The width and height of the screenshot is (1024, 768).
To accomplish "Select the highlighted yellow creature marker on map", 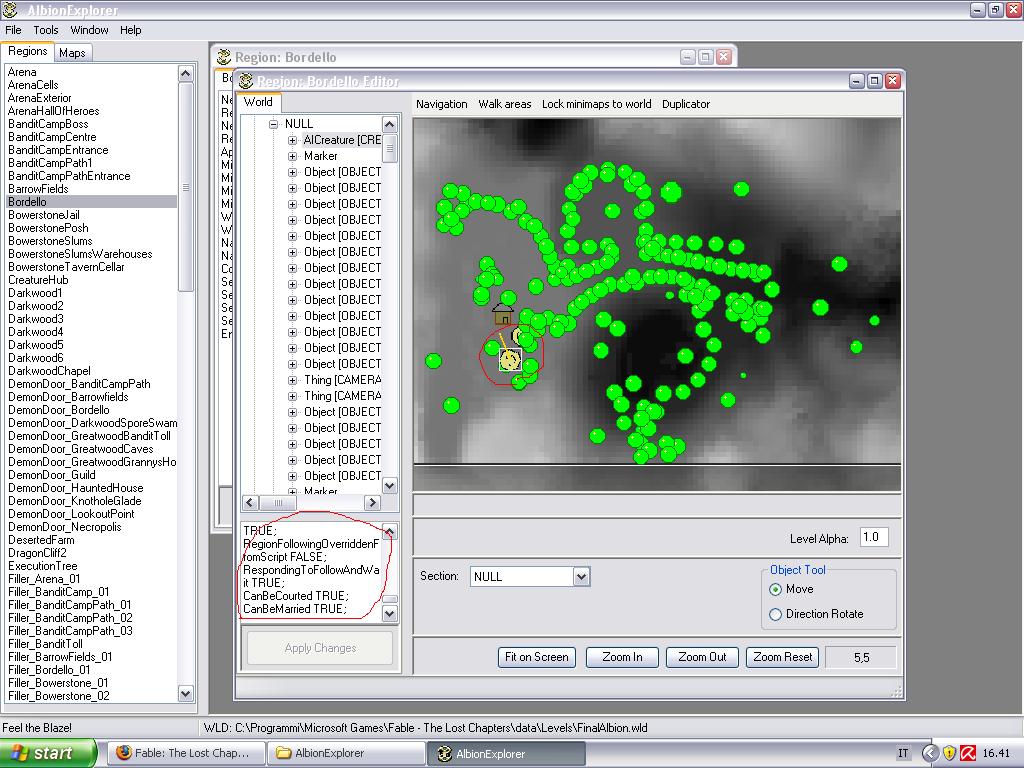I will pyautogui.click(x=510, y=359).
